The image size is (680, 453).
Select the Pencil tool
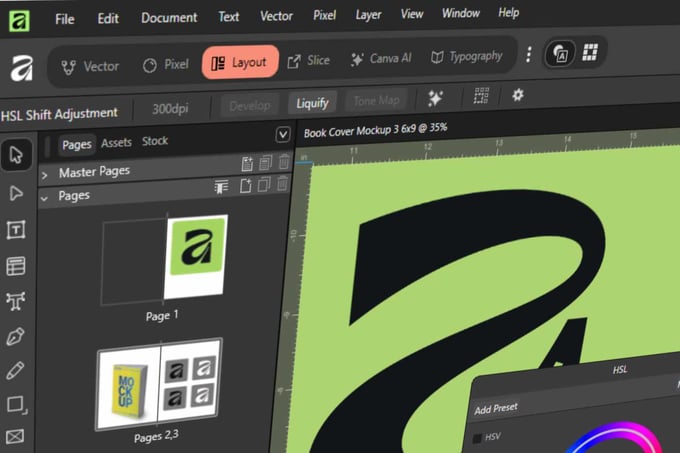[16, 371]
